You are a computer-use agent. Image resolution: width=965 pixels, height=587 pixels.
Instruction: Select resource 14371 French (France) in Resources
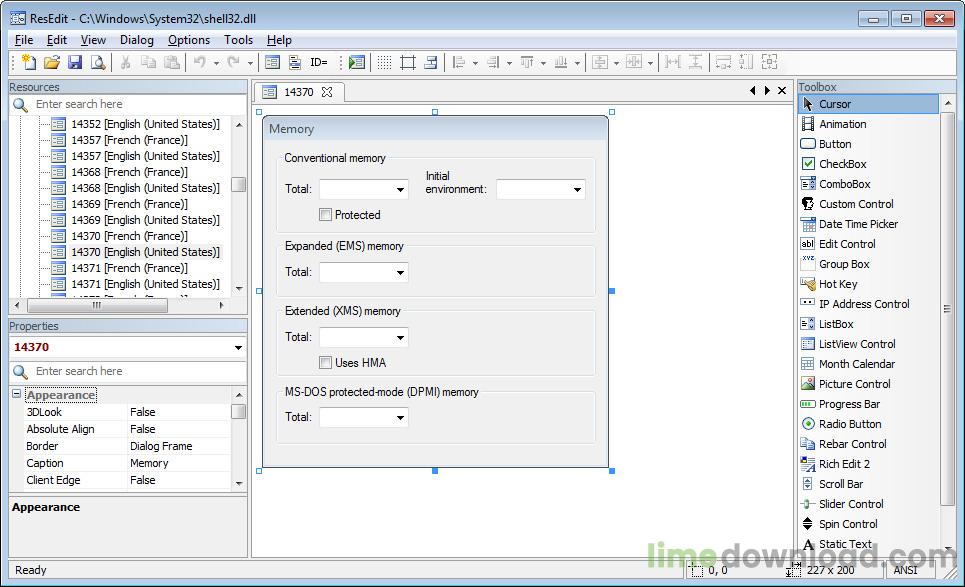[x=131, y=268]
